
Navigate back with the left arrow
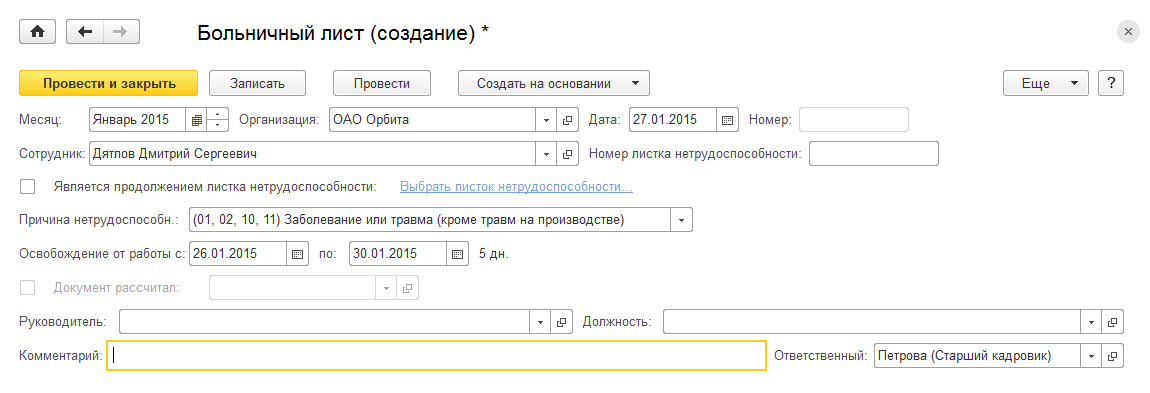pyautogui.click(x=85, y=32)
